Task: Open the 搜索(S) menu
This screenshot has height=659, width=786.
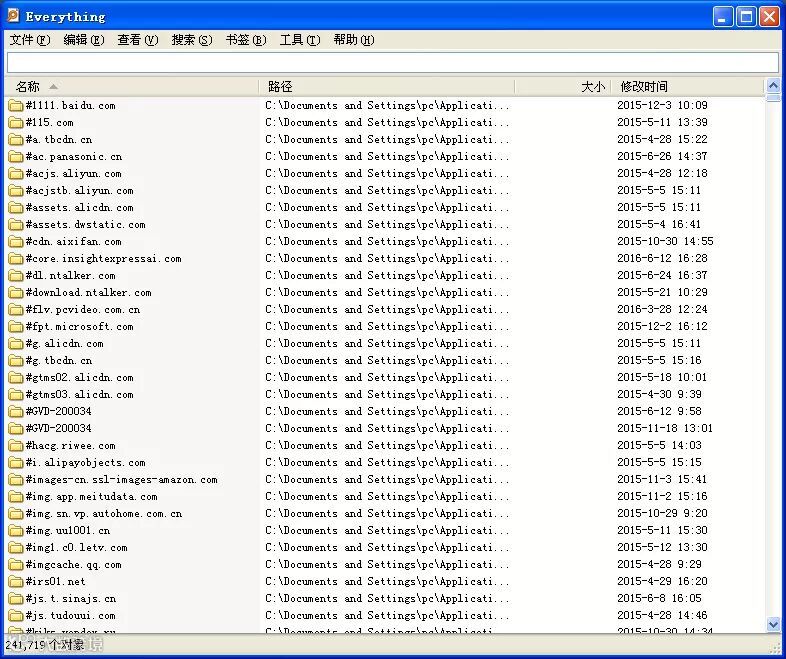Action: [x=191, y=40]
